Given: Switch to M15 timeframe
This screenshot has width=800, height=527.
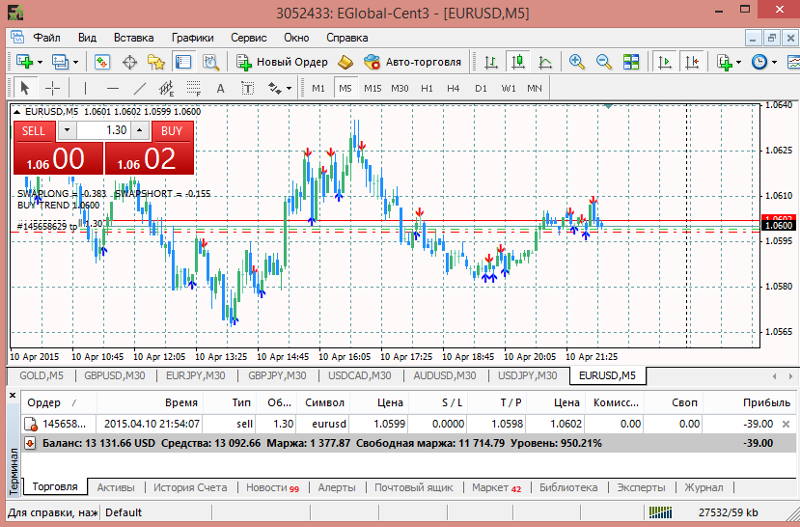Looking at the screenshot, I should tap(372, 88).
